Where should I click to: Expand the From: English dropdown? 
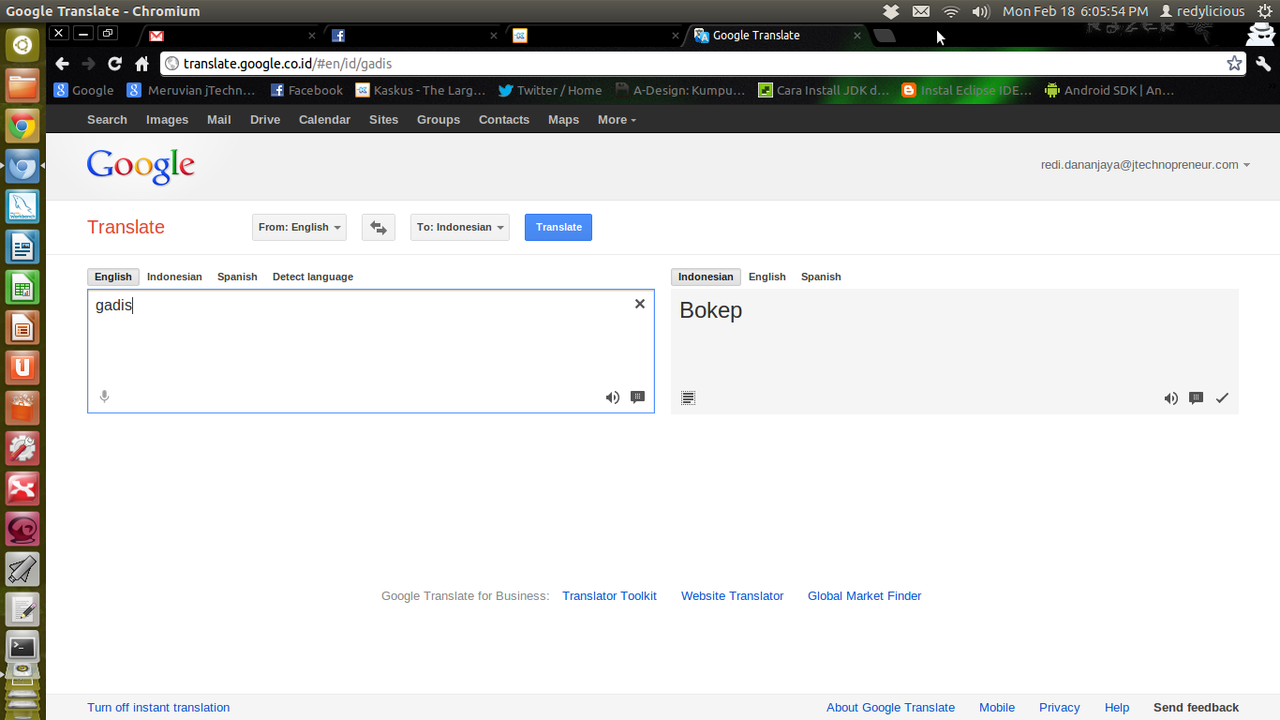pos(299,227)
